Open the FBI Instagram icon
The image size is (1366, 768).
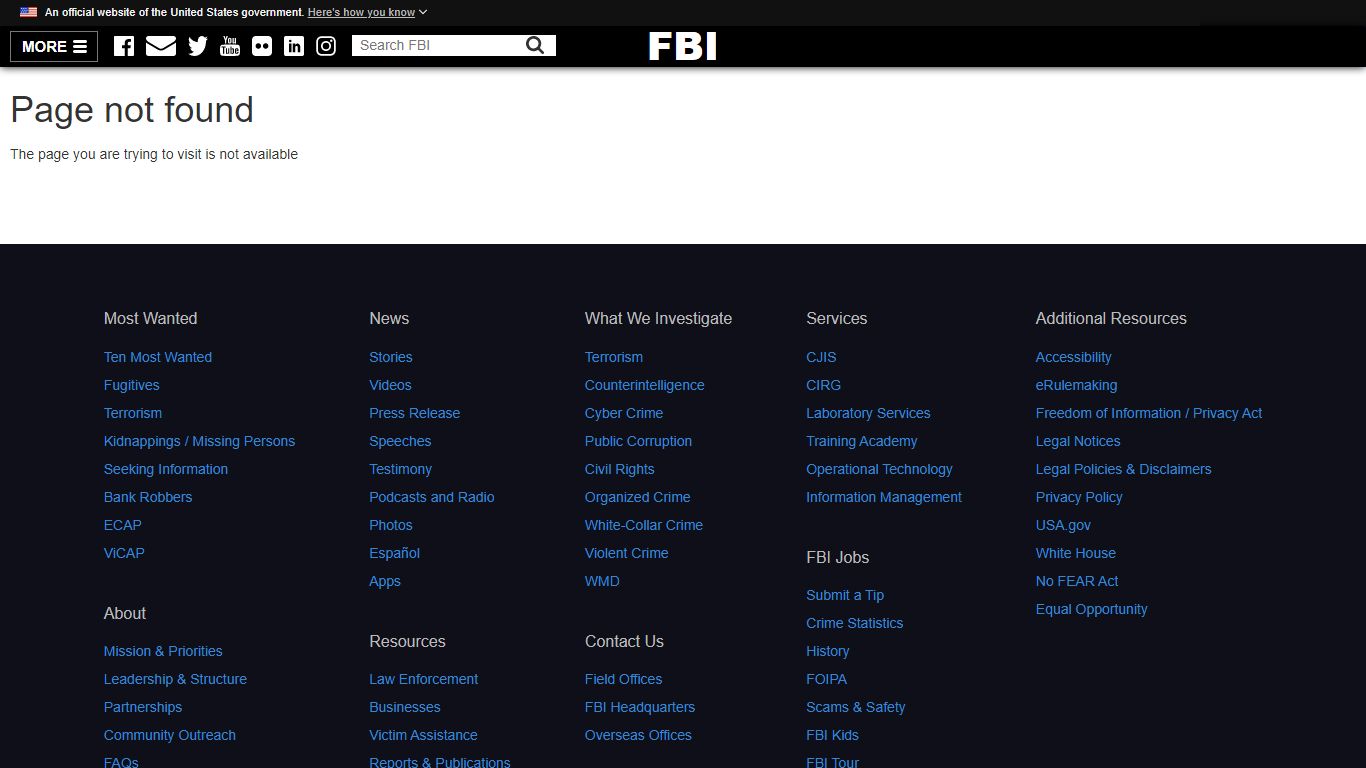pos(326,46)
